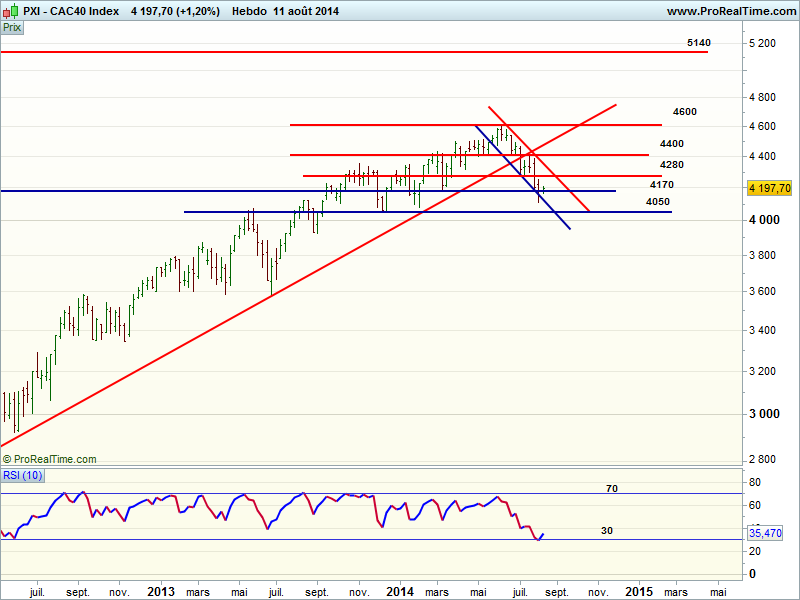This screenshot has width=800, height=600.
Task: Click the © ProRealTime.com watermark
Action: [x=50, y=459]
